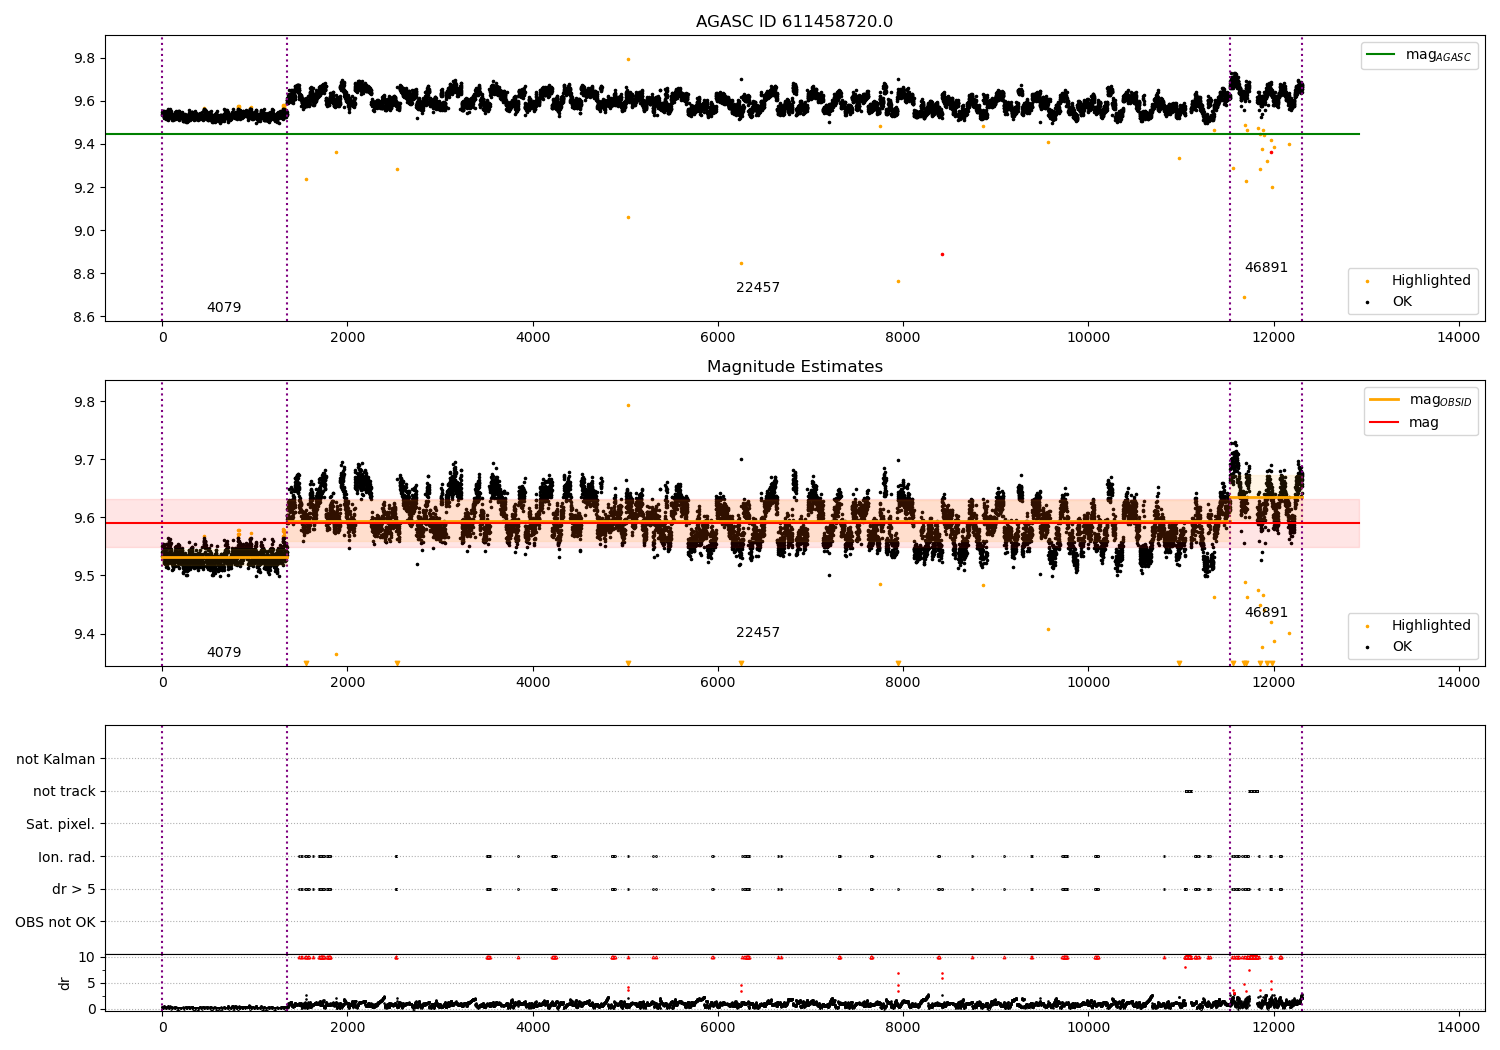This screenshot has height=1050, width=1500.
Task: Click the '4000' x-tick of the top plot
Action: click(533, 338)
